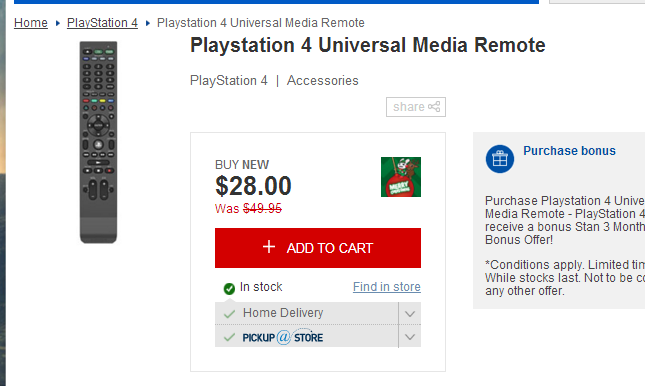Click the Home Delivery checkmark icon

(229, 314)
